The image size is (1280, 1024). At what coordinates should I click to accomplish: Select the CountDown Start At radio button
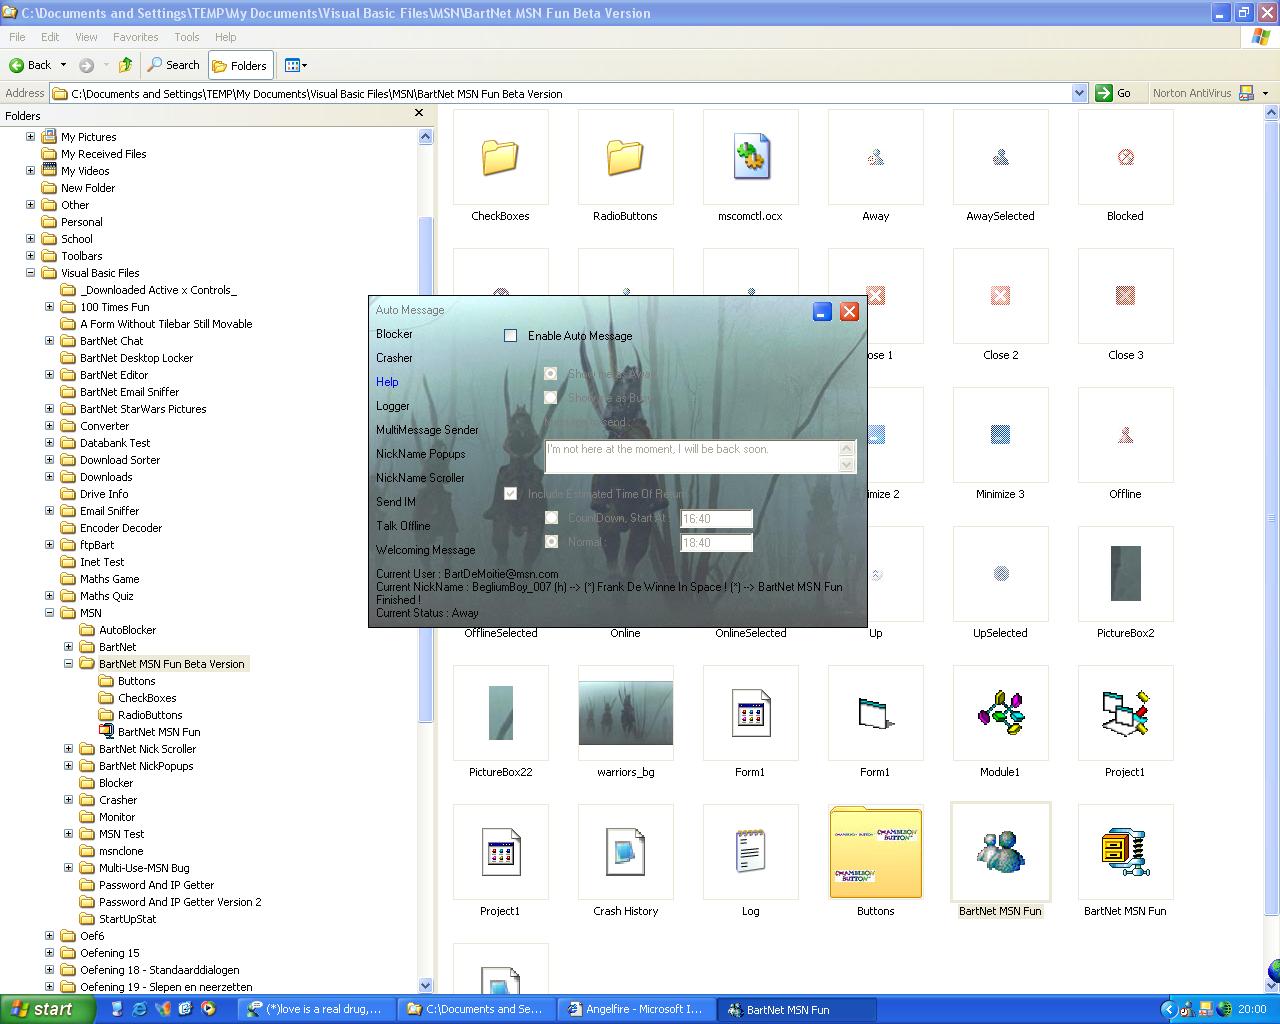[x=551, y=518]
